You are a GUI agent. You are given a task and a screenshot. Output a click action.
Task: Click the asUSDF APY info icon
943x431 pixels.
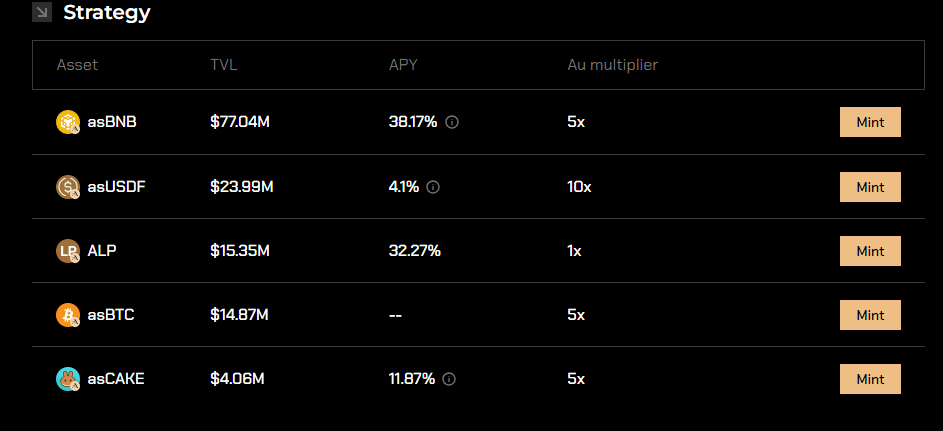click(433, 187)
